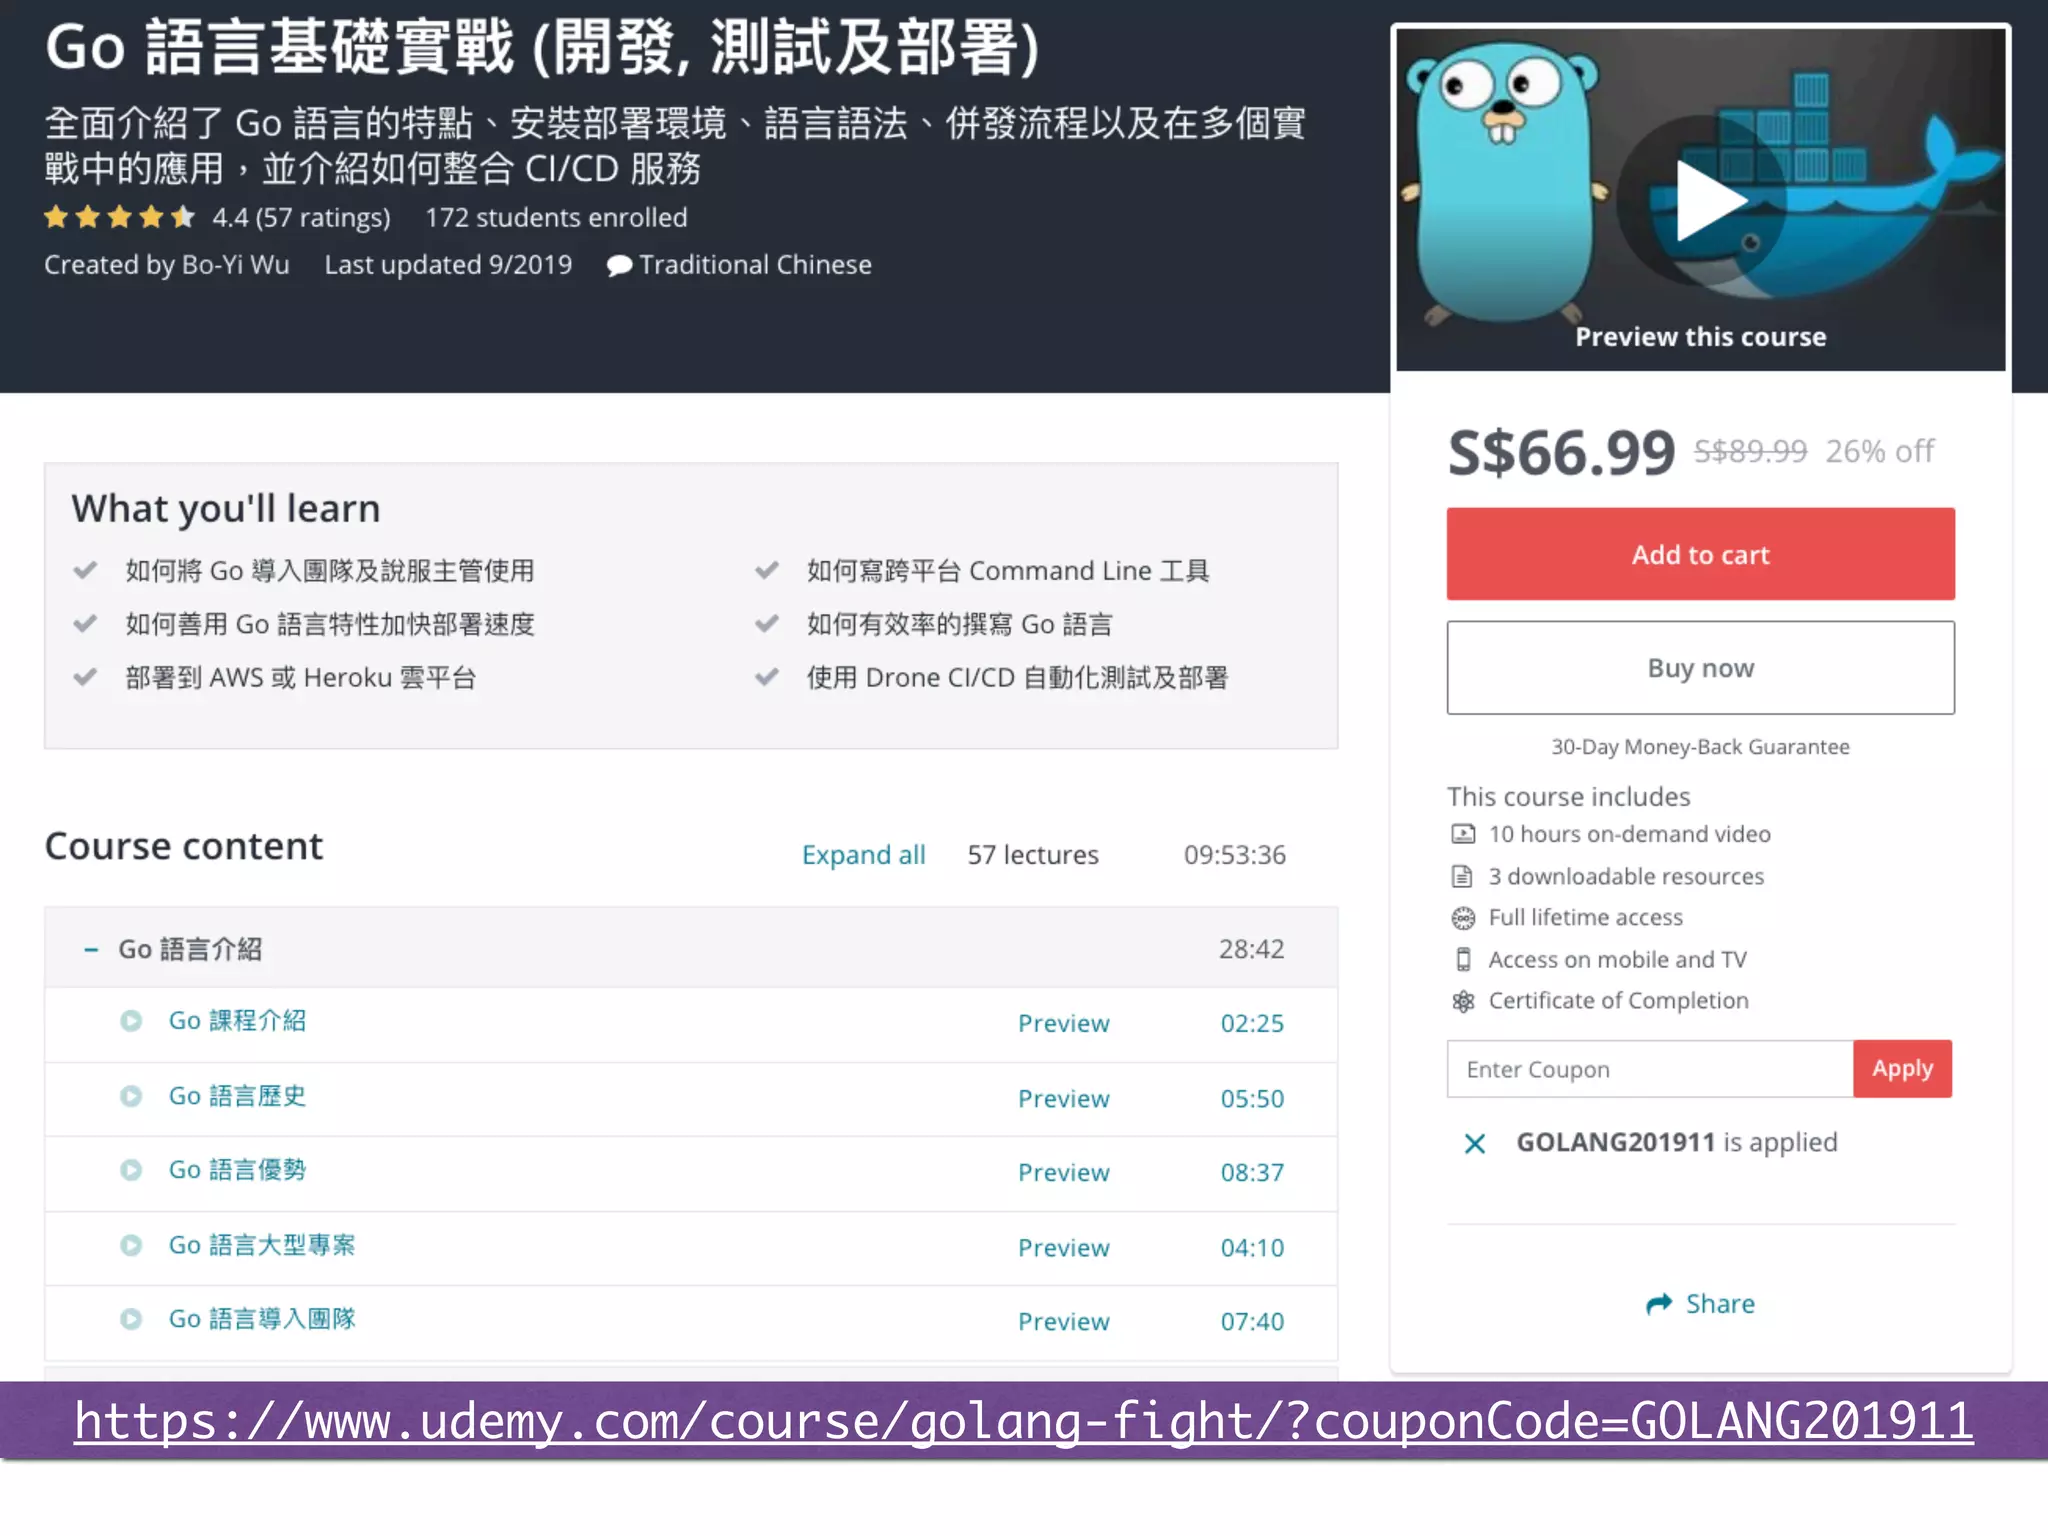Open lecture Go 語言導入團隊
The height and width of the screenshot is (1536, 2048).
point(262,1319)
